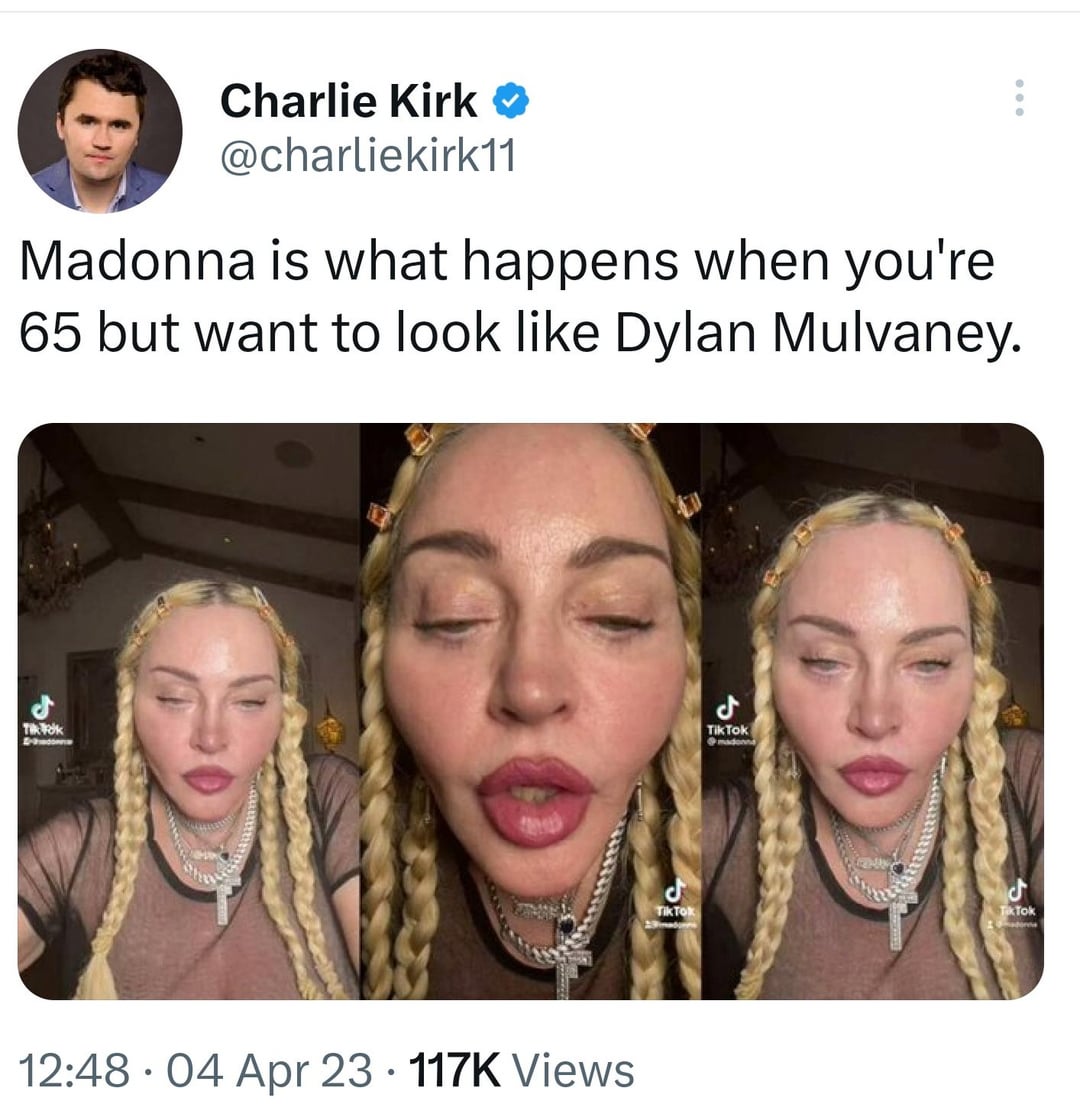The image size is (1080, 1117).
Task: View the left photo in the tweet
Action: (x=189, y=711)
